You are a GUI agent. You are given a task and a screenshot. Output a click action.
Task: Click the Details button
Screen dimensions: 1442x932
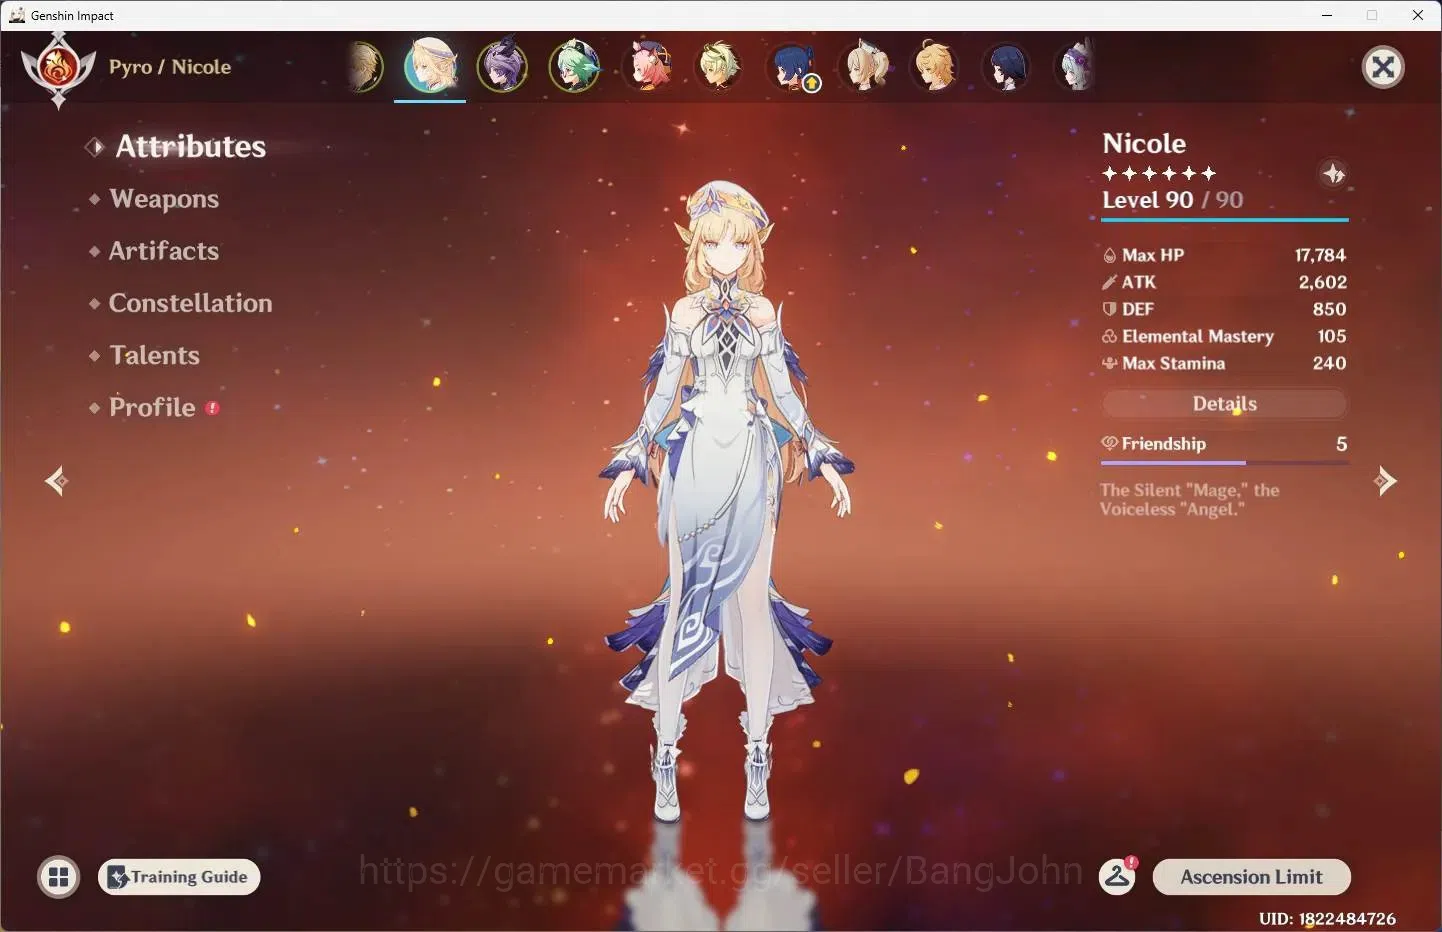[x=1224, y=404]
